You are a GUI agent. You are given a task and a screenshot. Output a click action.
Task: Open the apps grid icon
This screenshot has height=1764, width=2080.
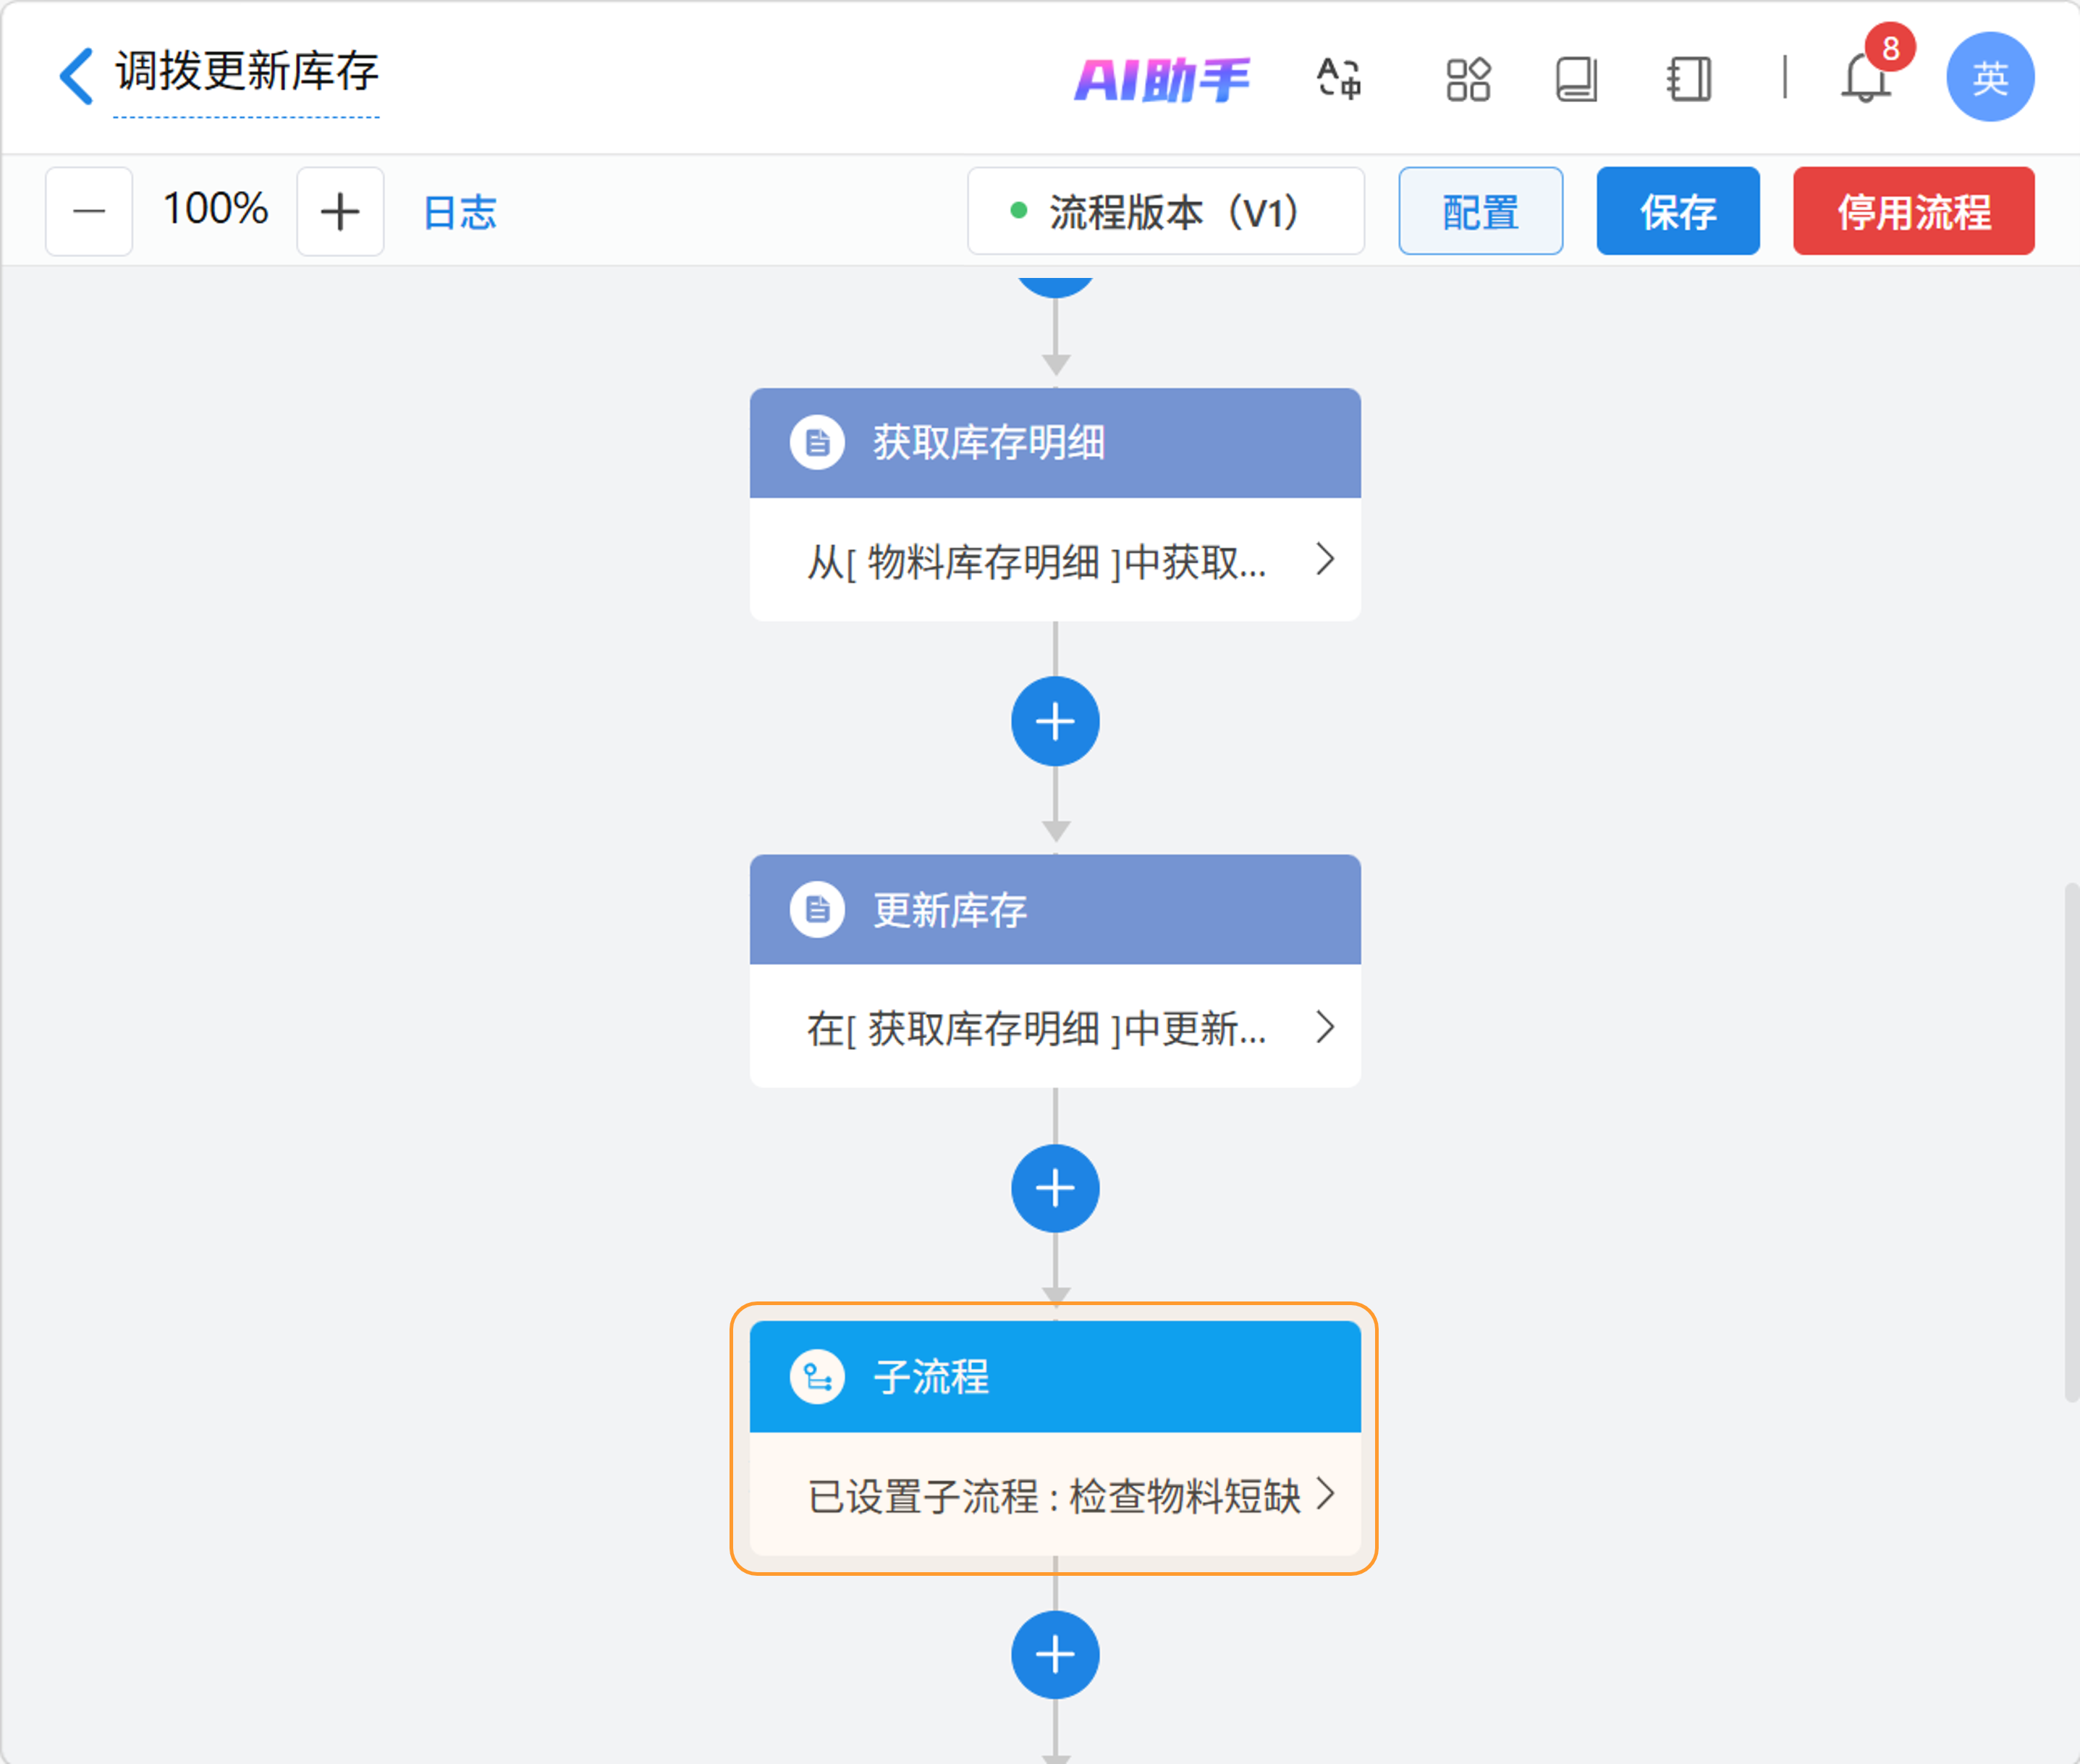click(1467, 79)
